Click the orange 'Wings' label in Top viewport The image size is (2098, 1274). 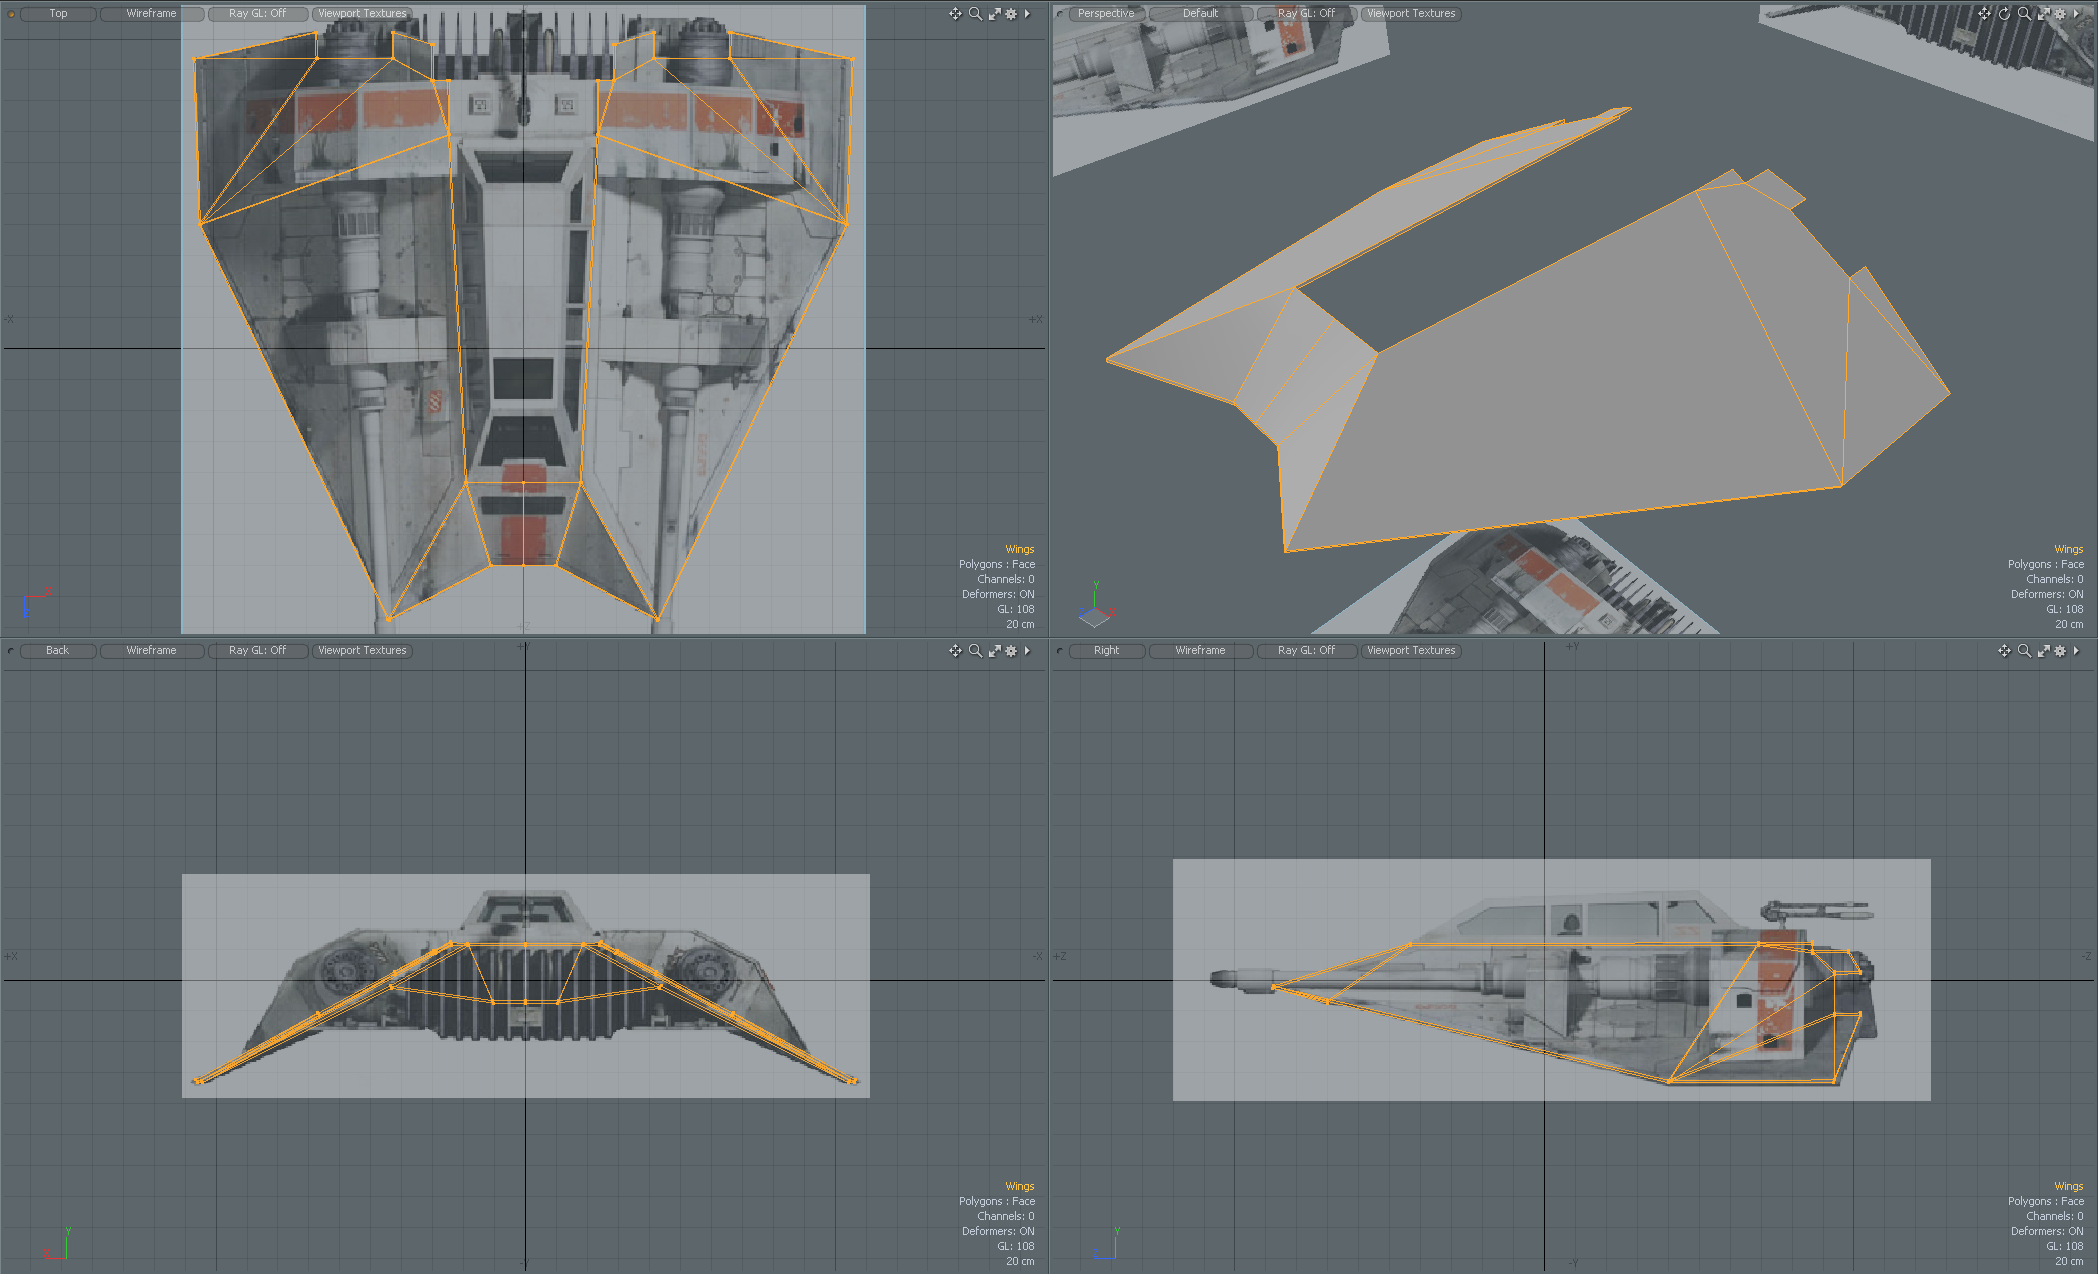[1019, 549]
